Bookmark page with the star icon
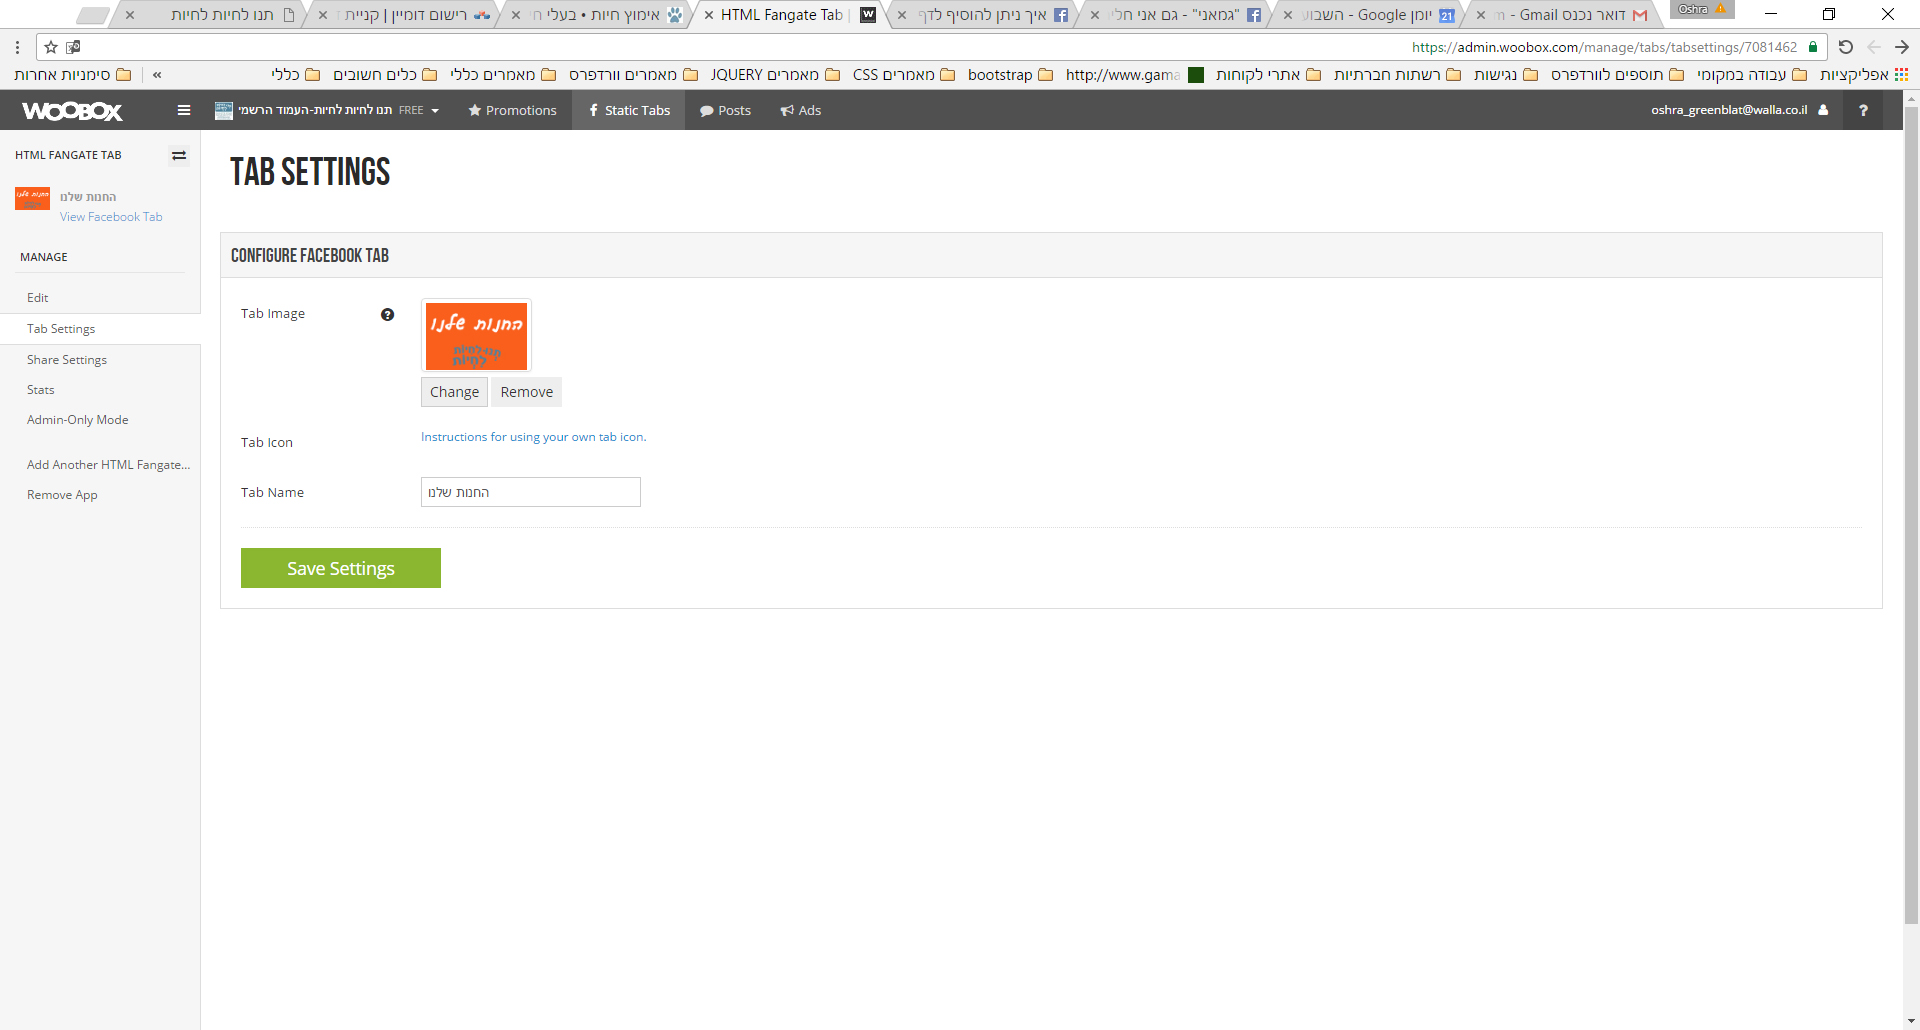Image resolution: width=1920 pixels, height=1030 pixels. (x=51, y=47)
